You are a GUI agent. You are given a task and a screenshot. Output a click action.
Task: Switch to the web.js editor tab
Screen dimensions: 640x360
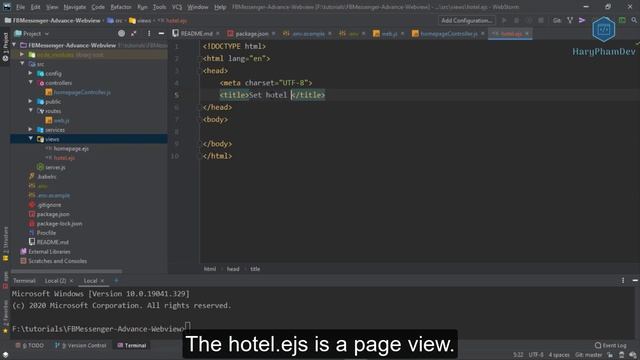pos(389,33)
